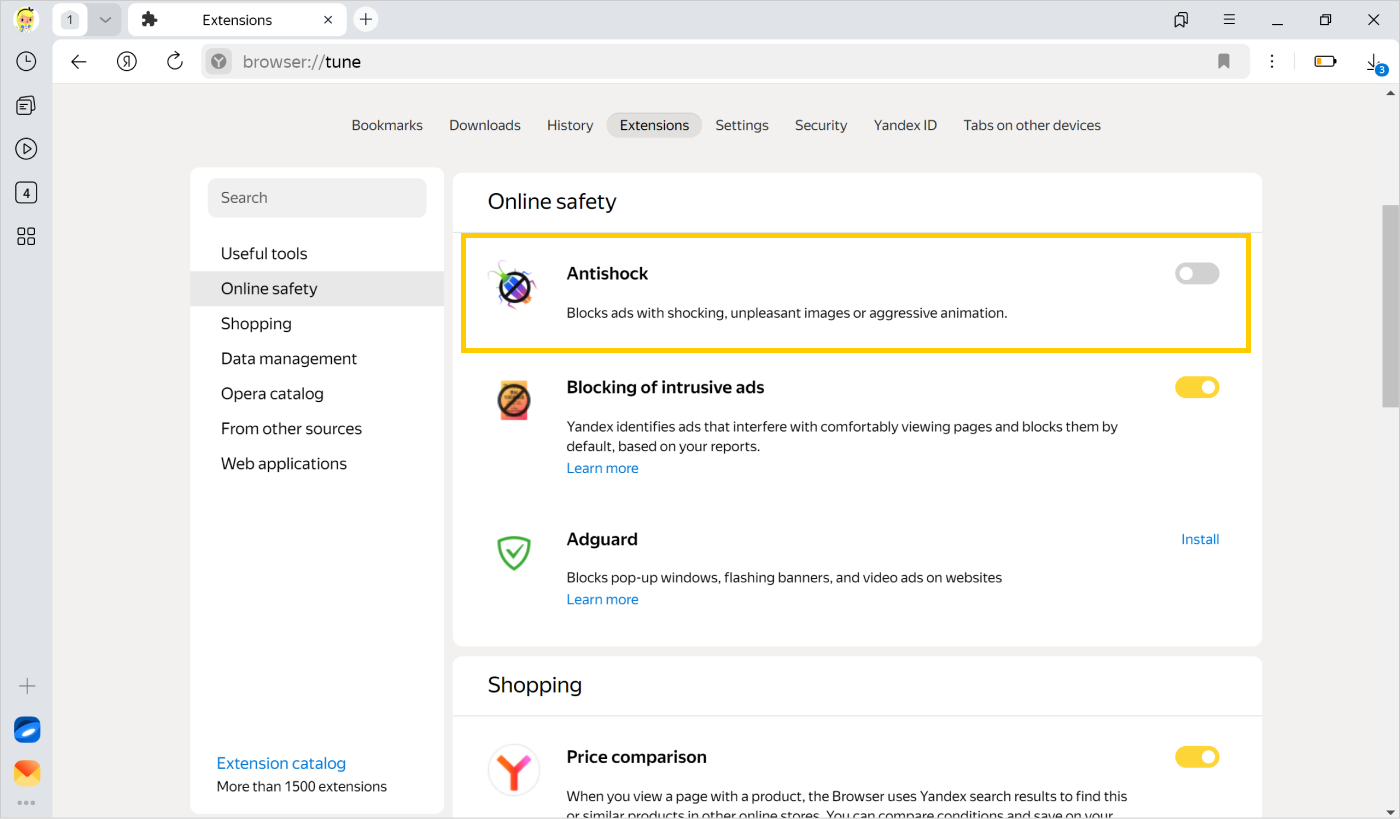Image resolution: width=1400 pixels, height=819 pixels.
Task: Click the Yandex home button icon
Action: [x=126, y=62]
